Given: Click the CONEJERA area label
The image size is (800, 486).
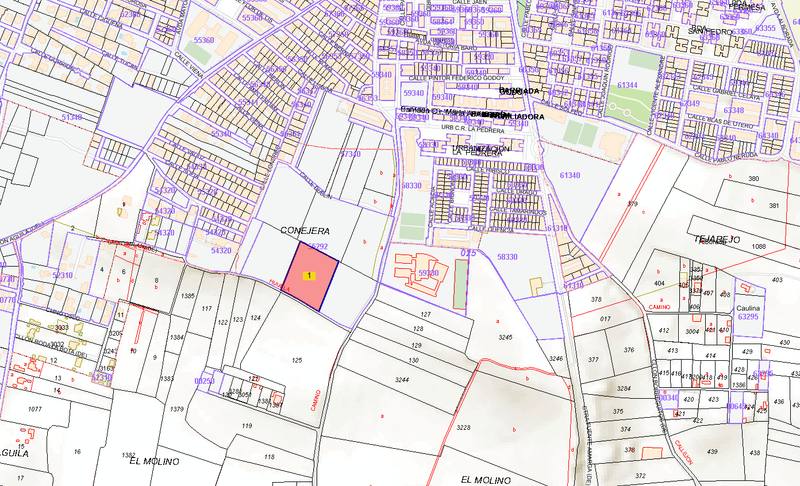Looking at the screenshot, I should 305,231.
